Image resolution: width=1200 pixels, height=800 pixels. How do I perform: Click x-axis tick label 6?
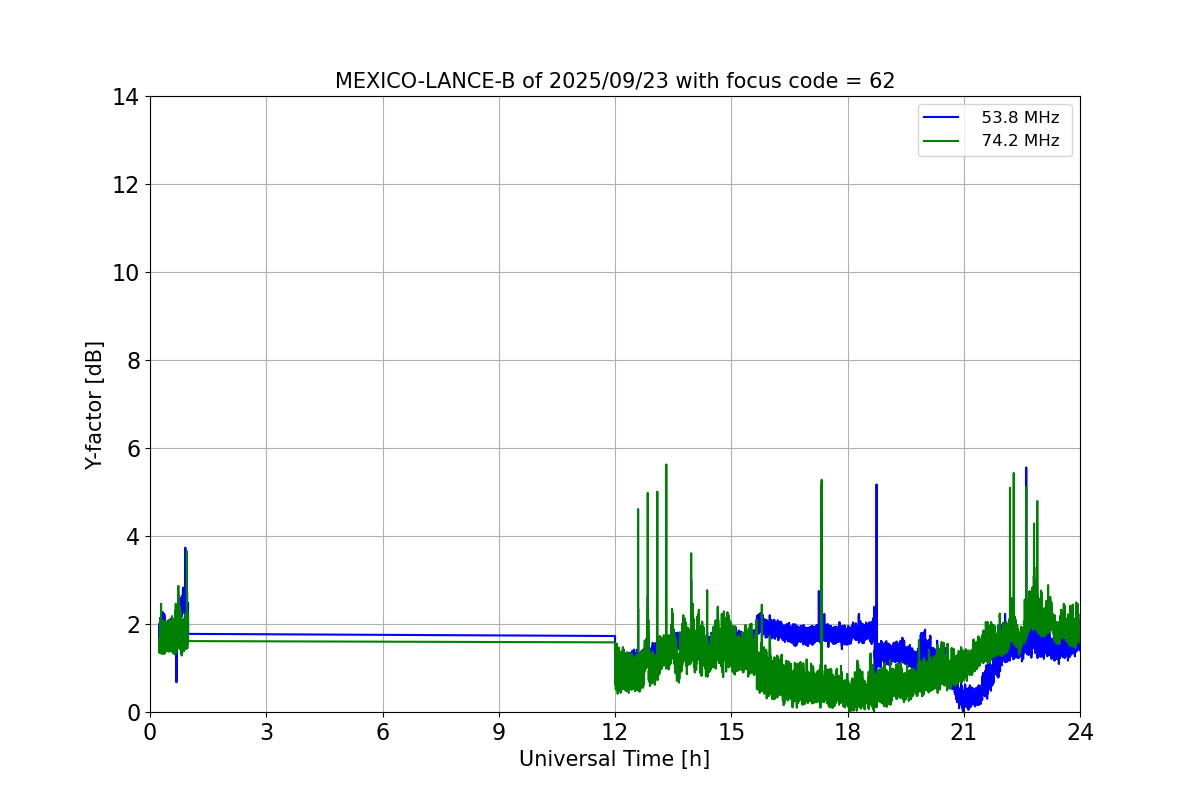[383, 732]
